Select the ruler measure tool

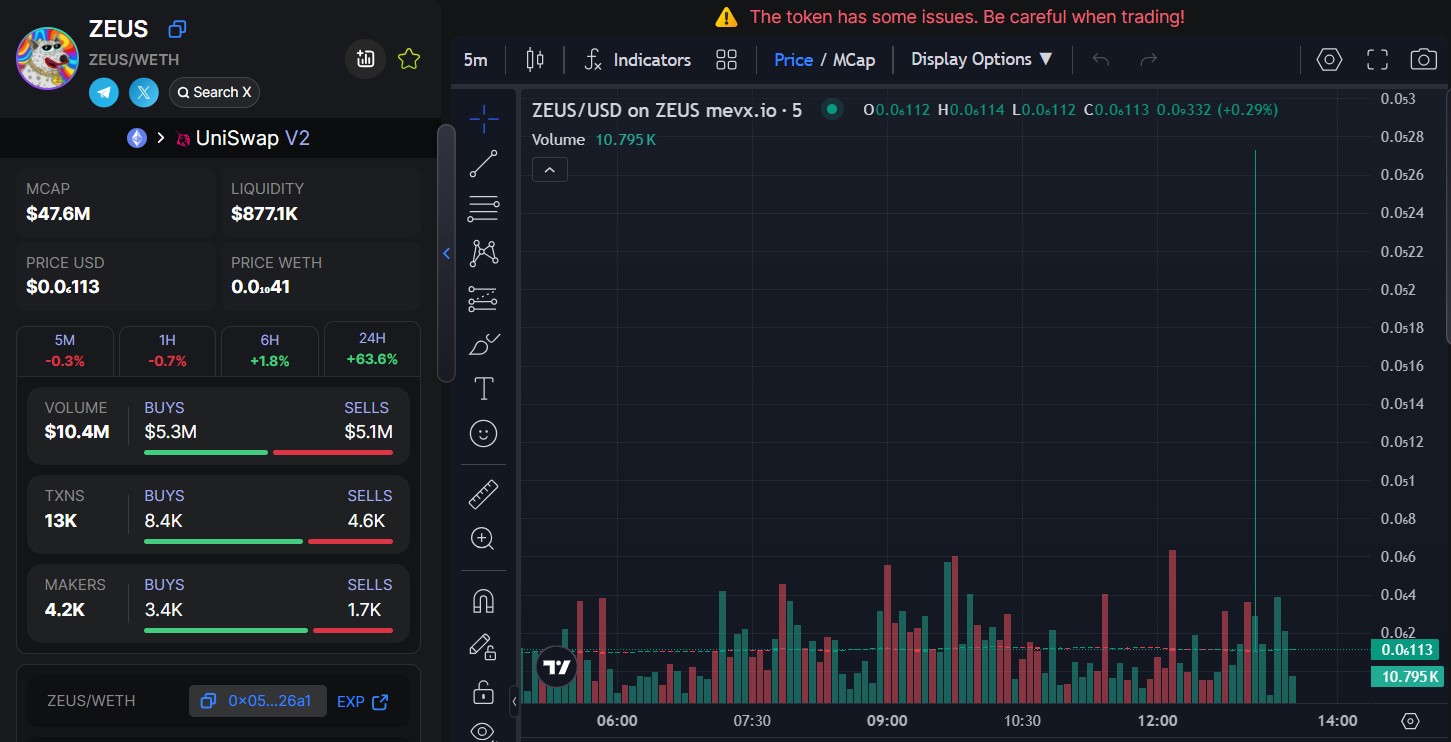483,494
